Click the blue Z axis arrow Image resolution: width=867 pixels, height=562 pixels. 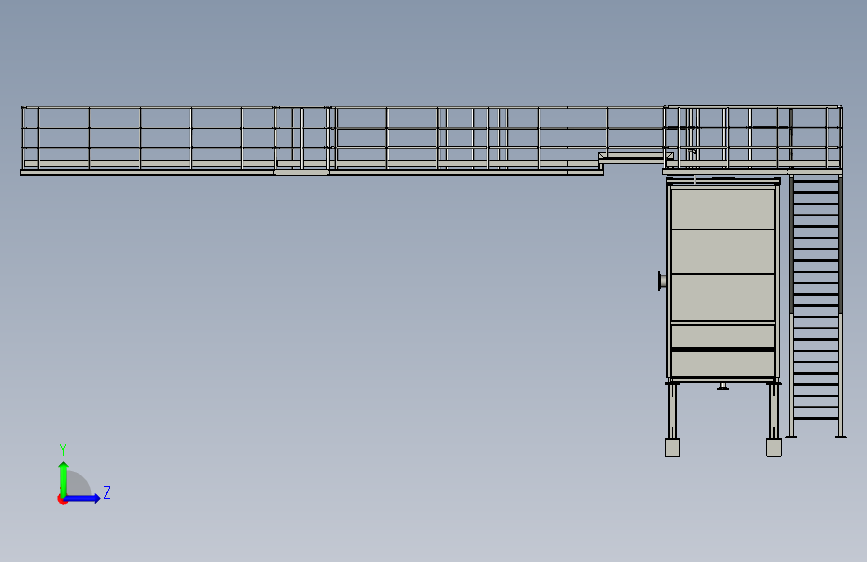point(83,498)
